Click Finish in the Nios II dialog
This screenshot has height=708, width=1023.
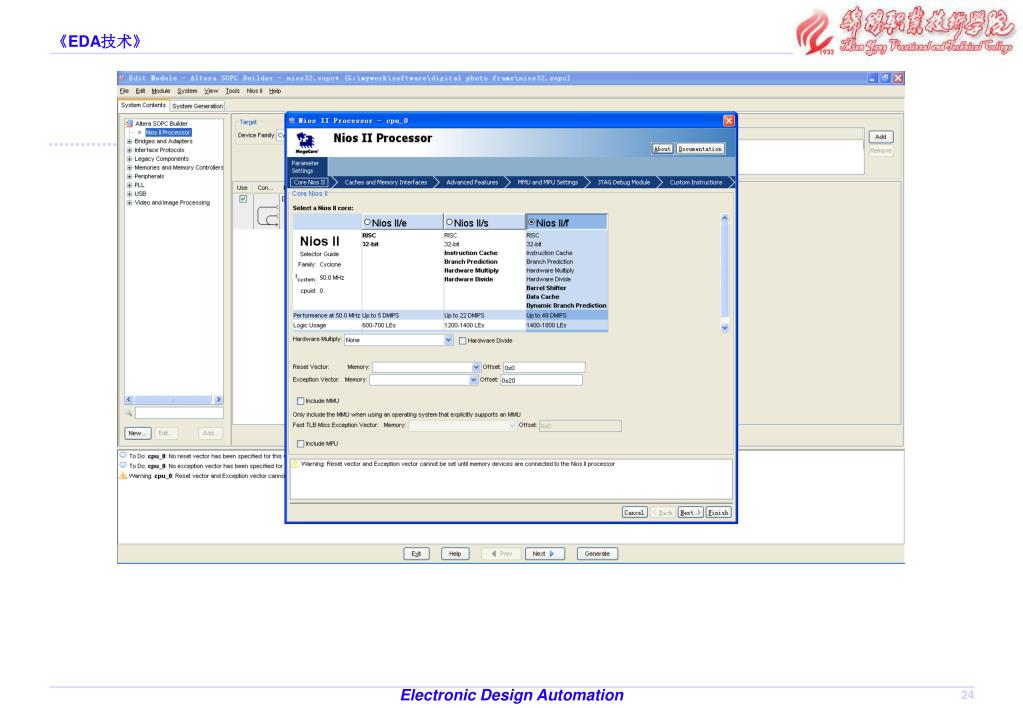pos(718,513)
